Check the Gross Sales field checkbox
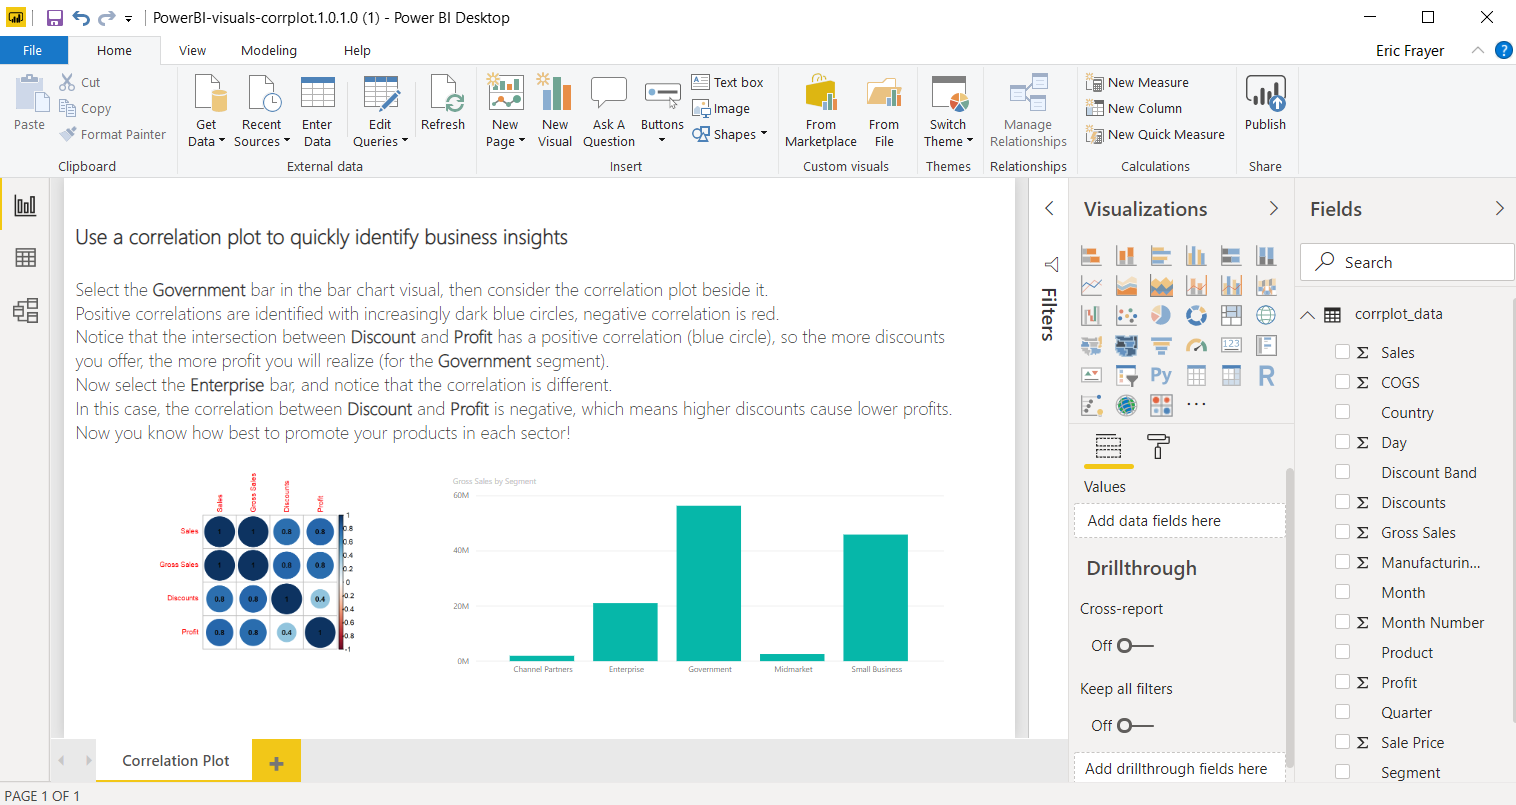This screenshot has width=1516, height=805. coord(1343,532)
